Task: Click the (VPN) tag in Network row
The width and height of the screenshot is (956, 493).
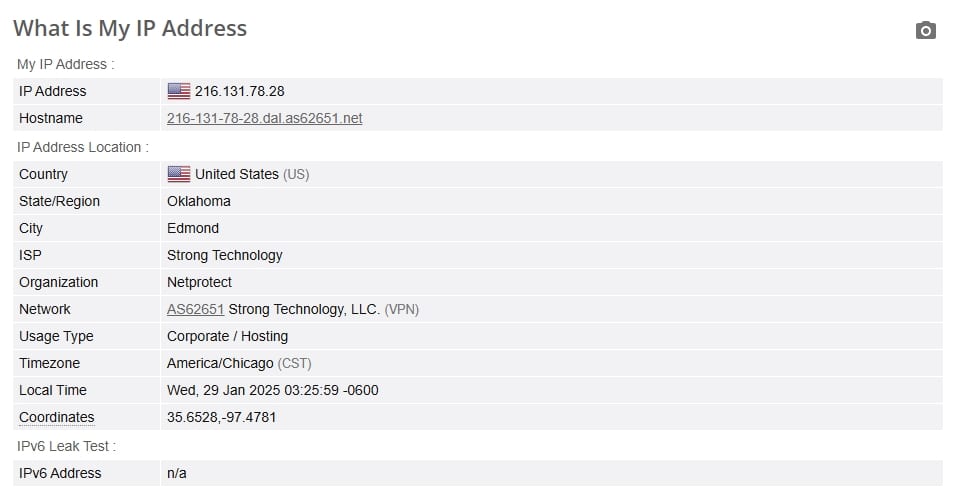Action: coord(402,310)
